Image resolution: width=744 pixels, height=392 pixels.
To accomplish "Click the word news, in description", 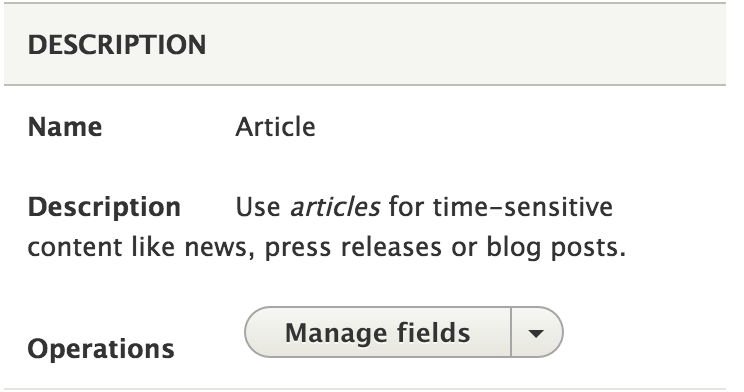I will click(x=220, y=248).
